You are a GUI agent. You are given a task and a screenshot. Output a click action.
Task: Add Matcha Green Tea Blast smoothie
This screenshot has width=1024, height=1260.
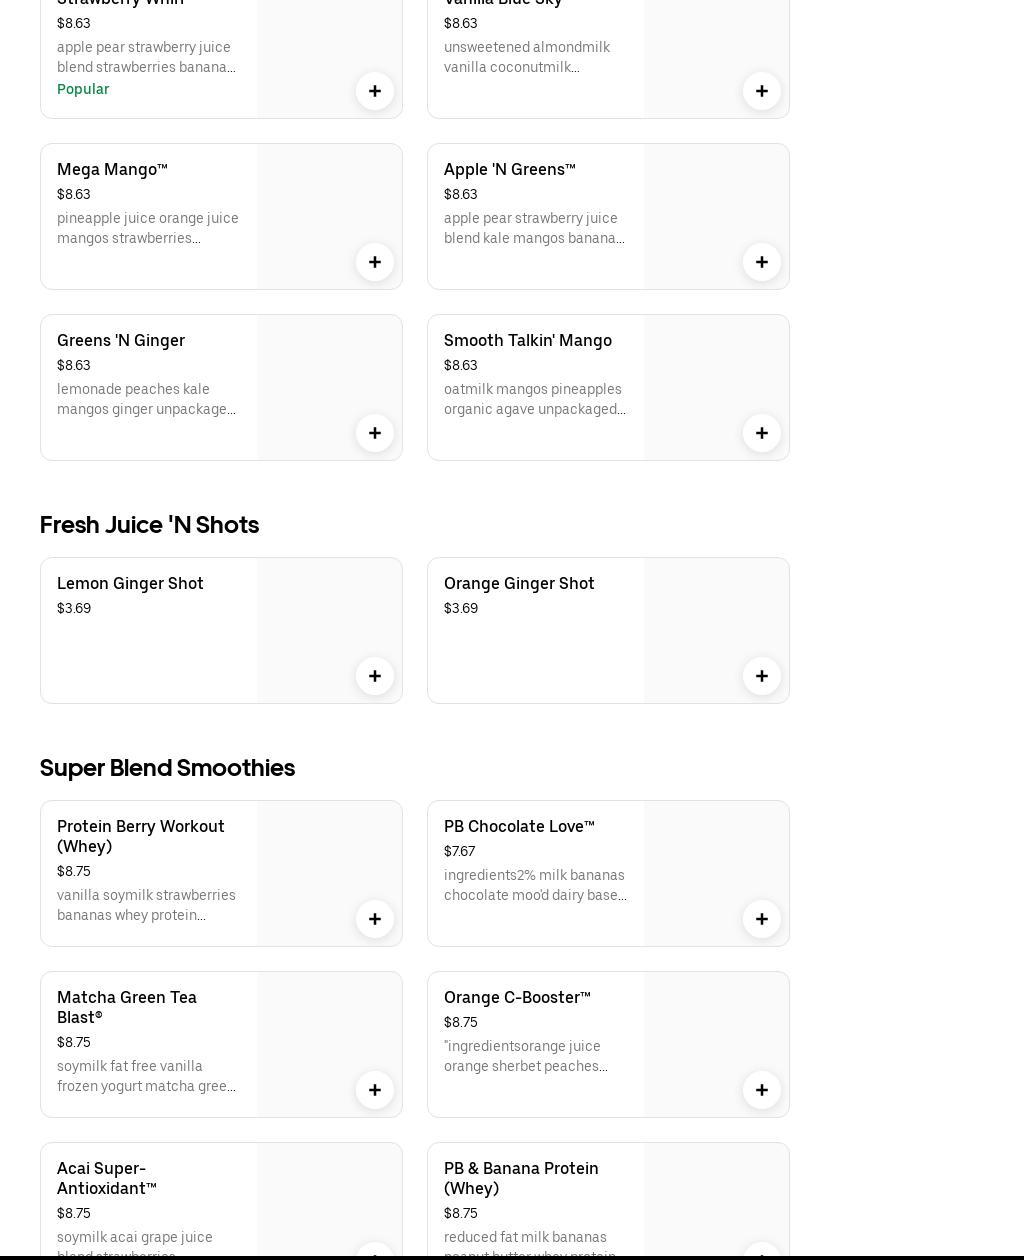375,1090
